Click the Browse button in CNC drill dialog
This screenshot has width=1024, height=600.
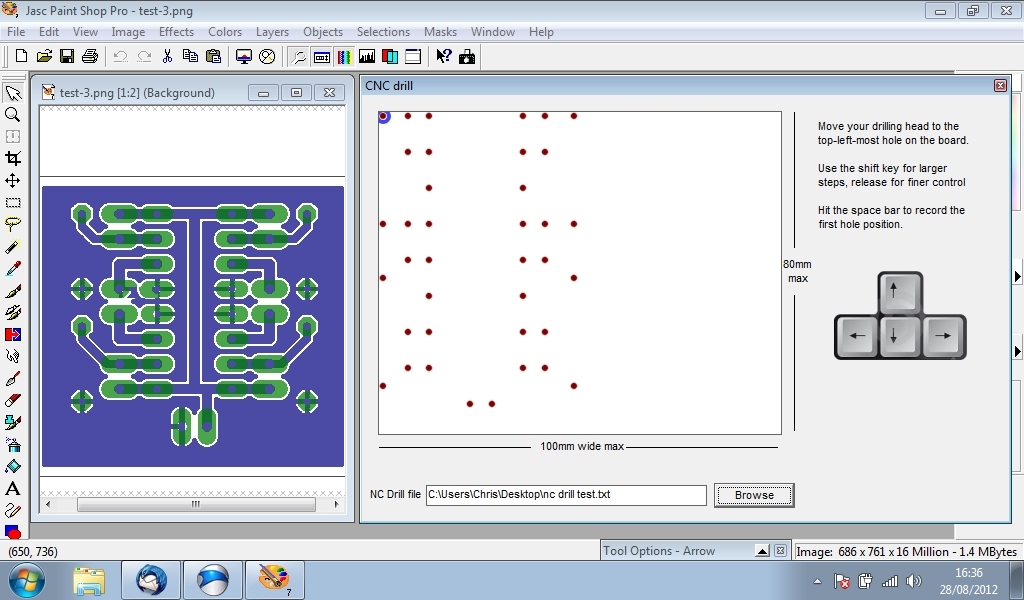754,494
